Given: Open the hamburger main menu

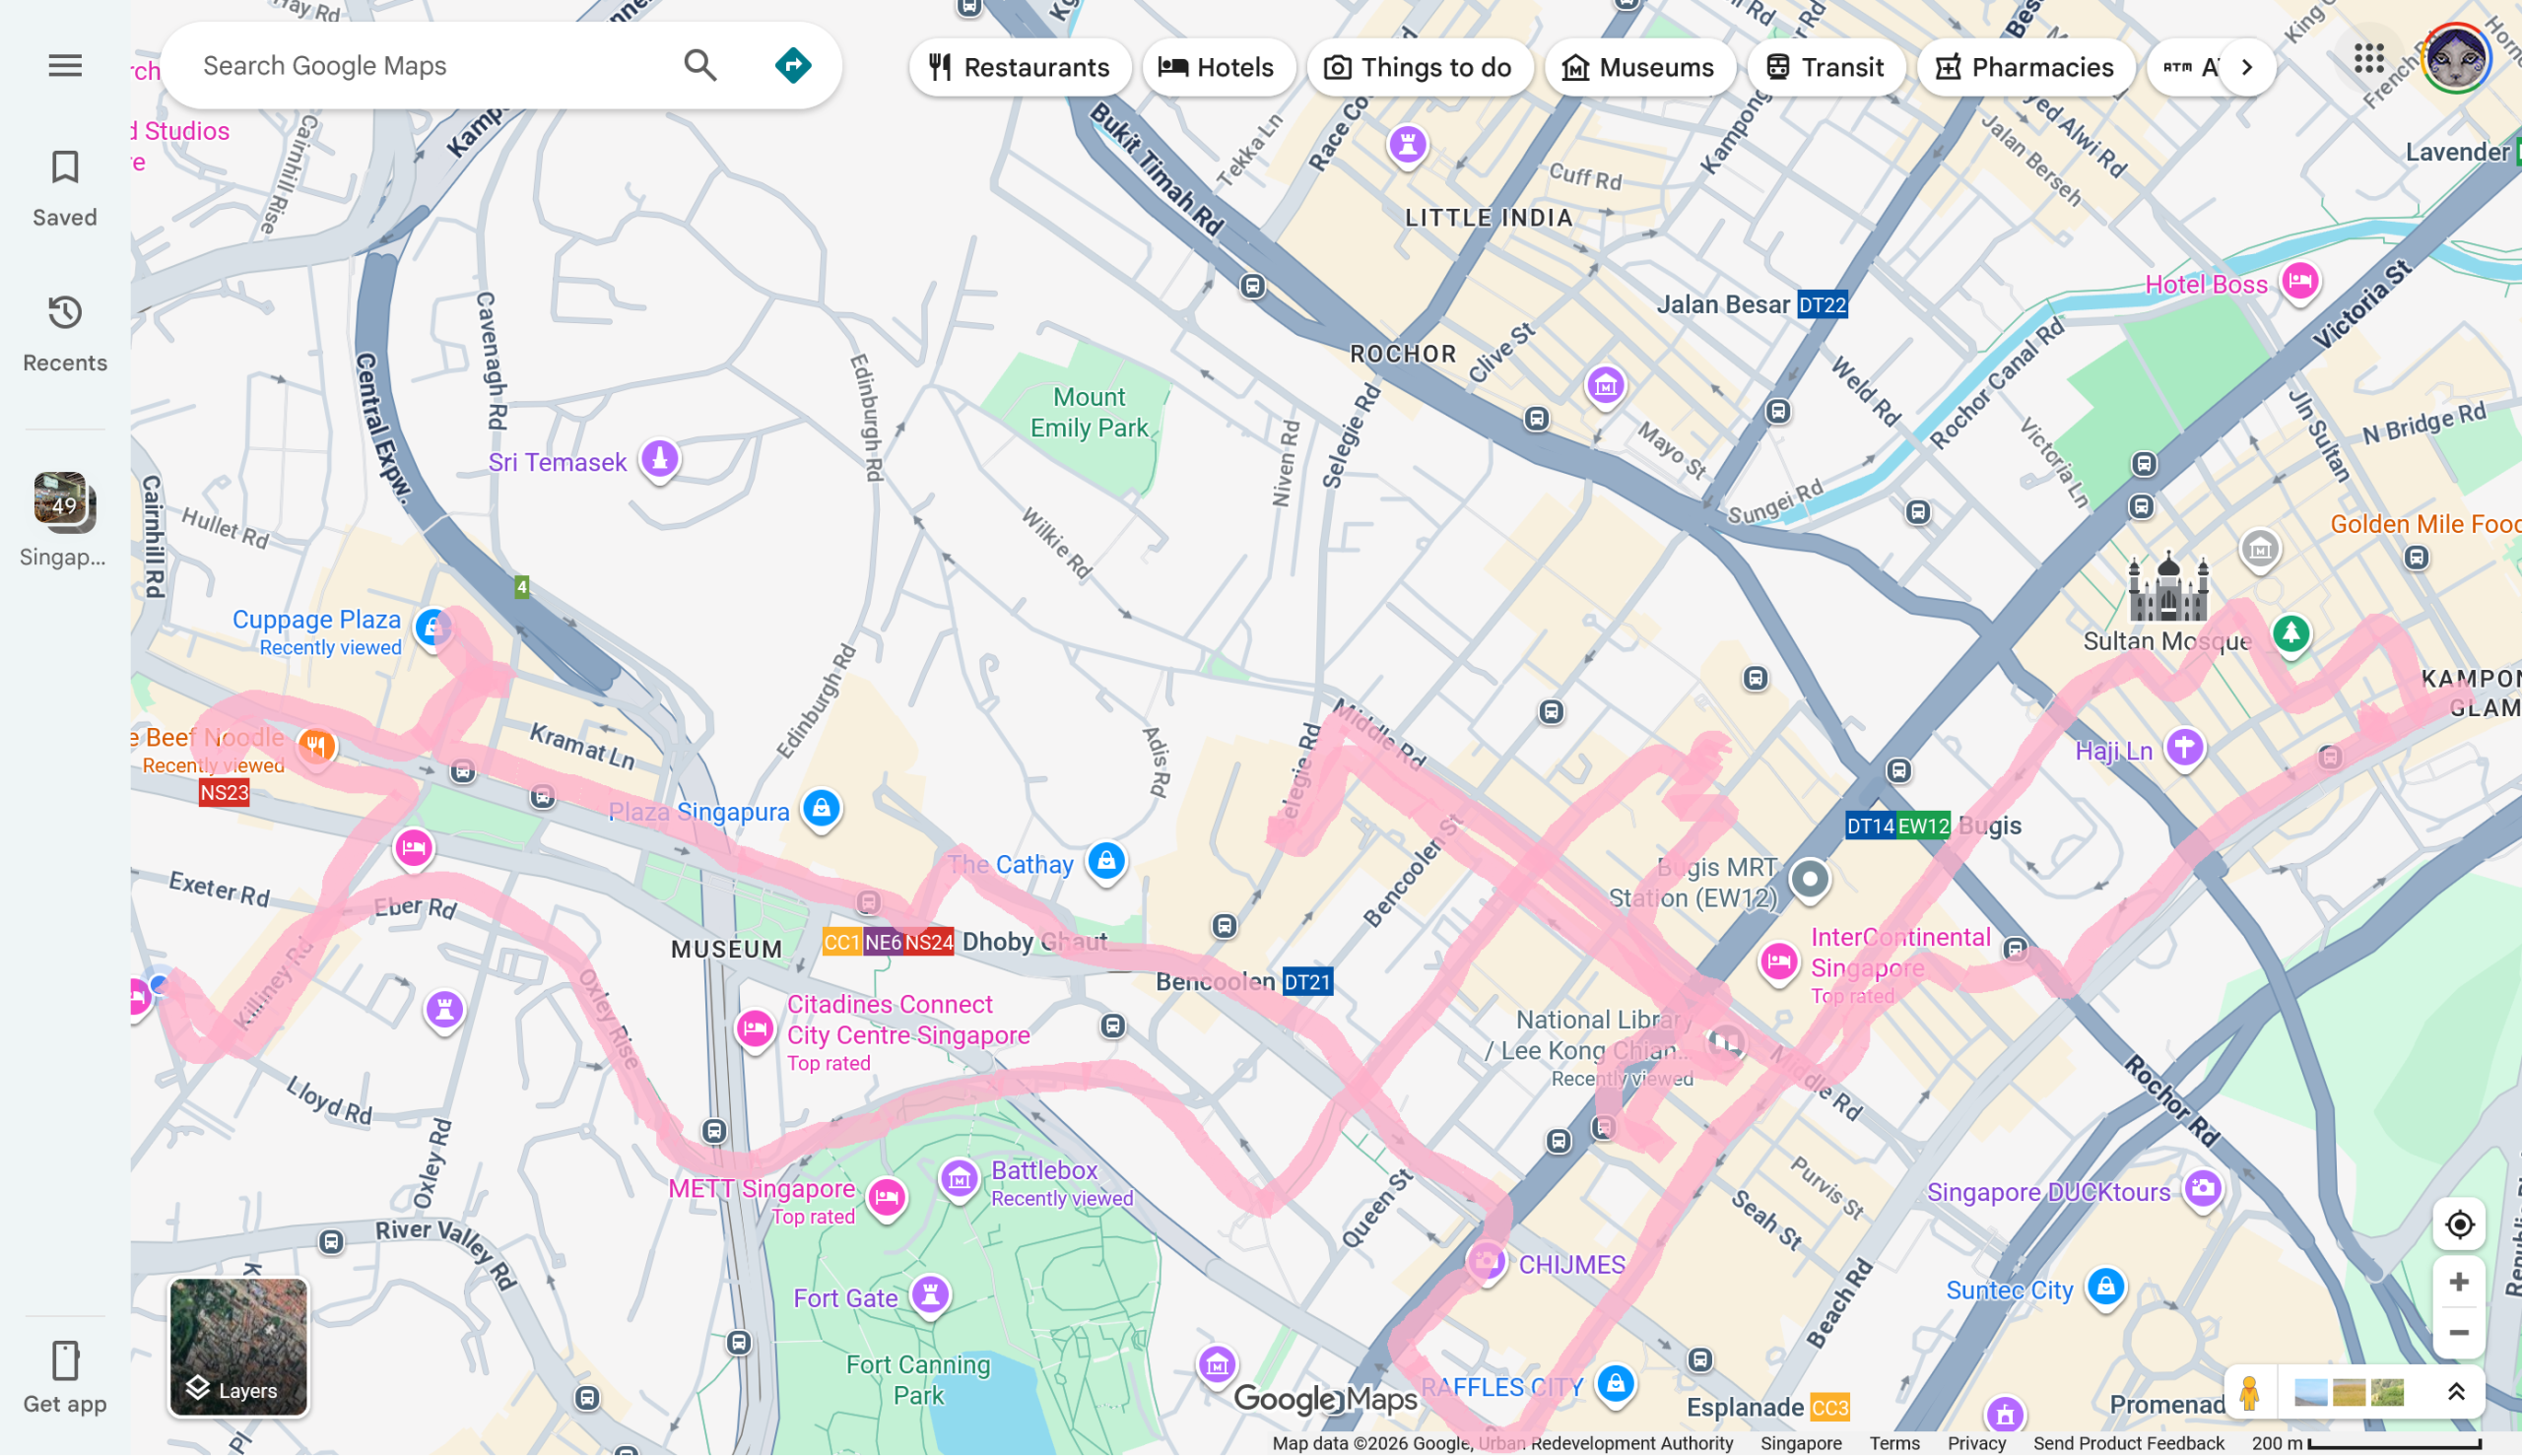Looking at the screenshot, I should [65, 66].
